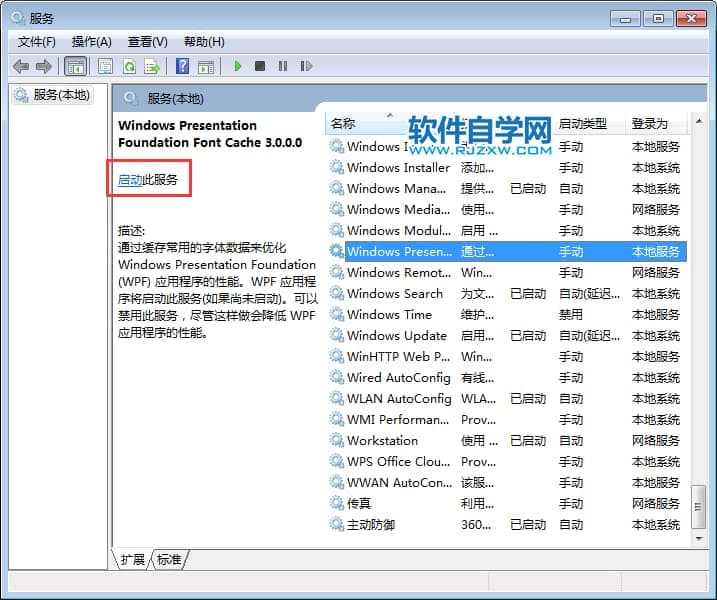Select the Windows Update service row
The image size is (717, 600).
(x=397, y=335)
